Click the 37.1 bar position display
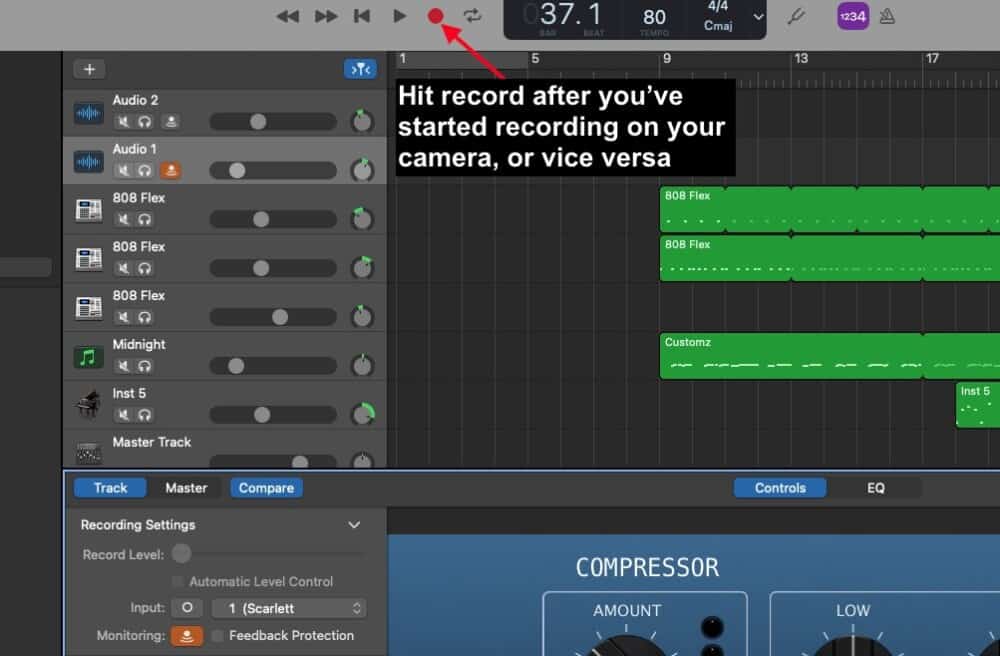Screen dimensions: 1000x656 tap(570, 14)
